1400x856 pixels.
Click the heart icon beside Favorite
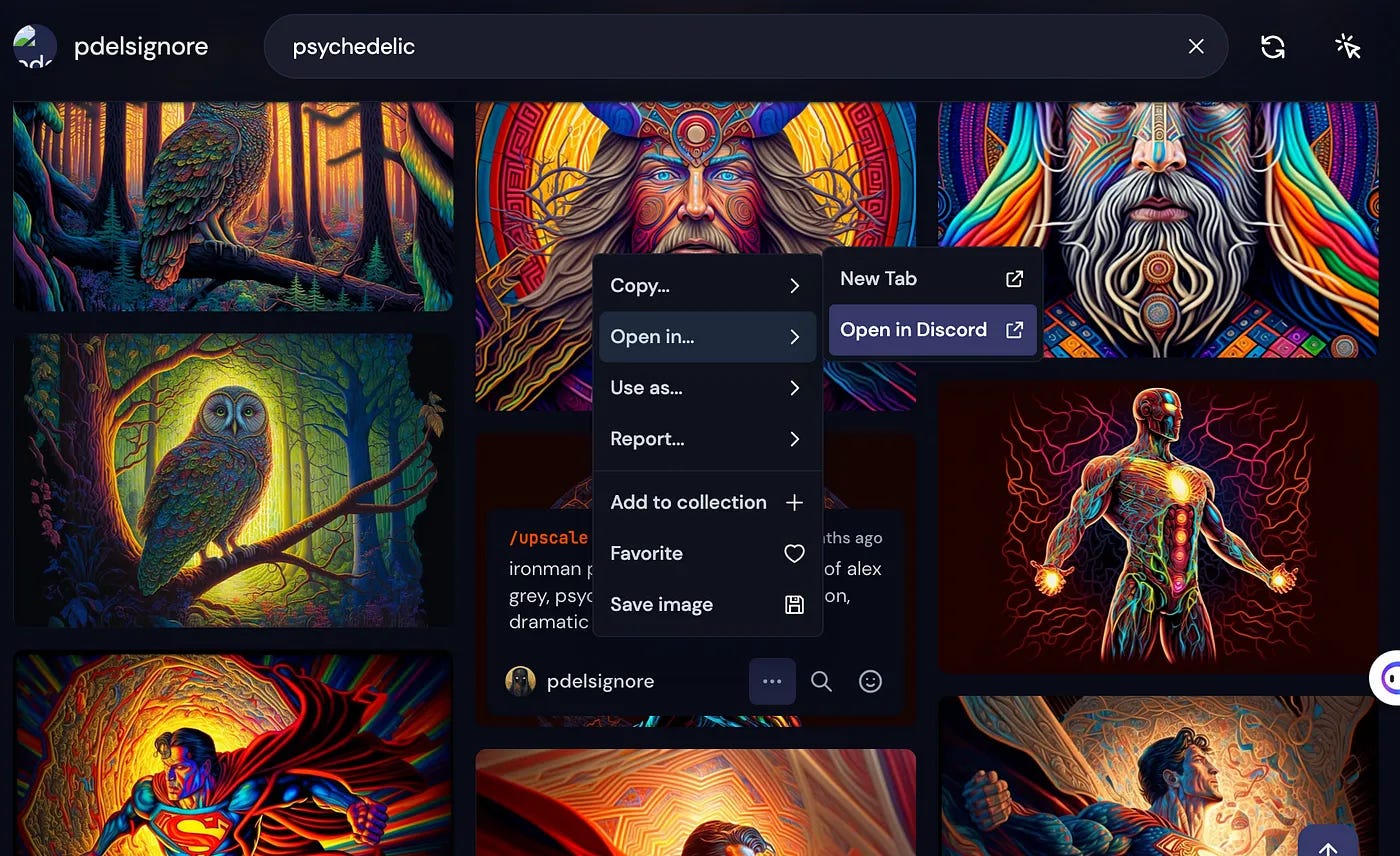pyautogui.click(x=794, y=553)
